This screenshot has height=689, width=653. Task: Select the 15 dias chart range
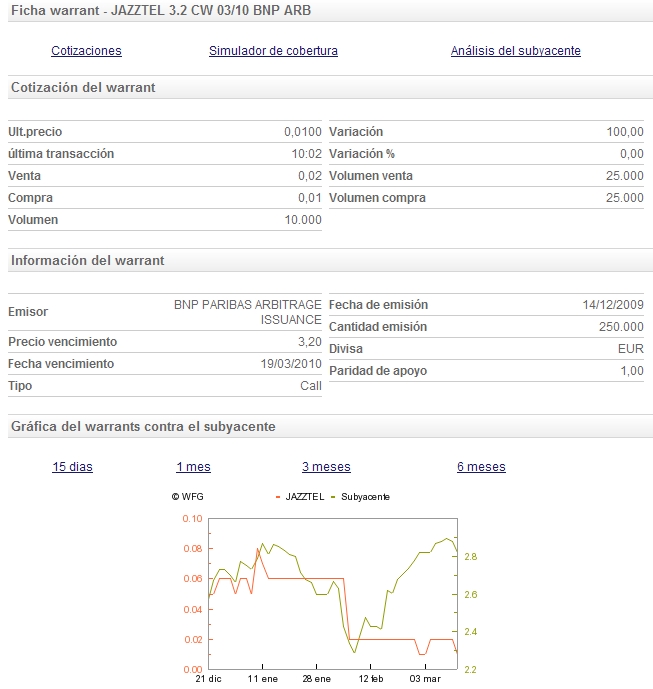coord(73,467)
